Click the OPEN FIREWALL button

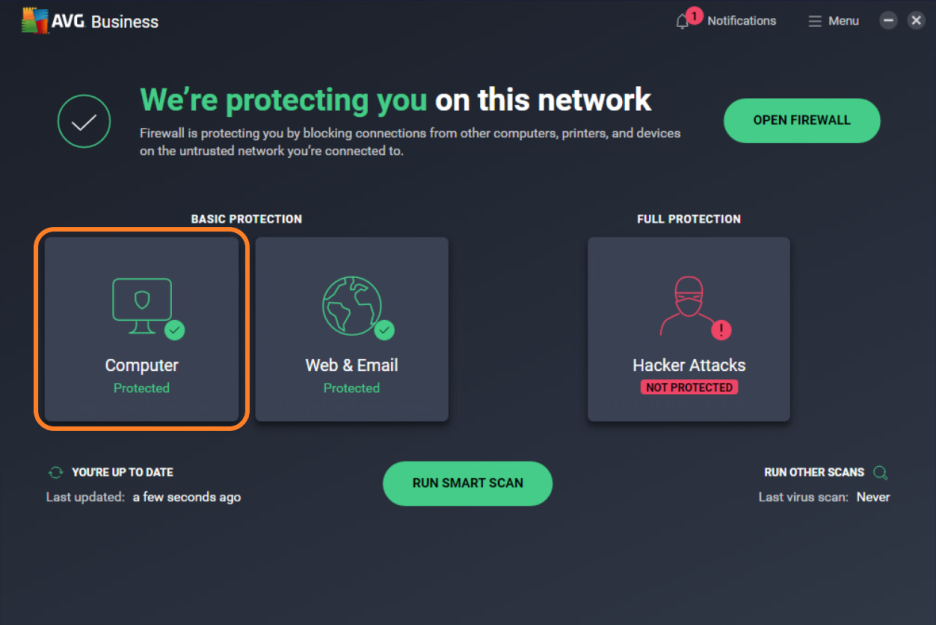(x=801, y=120)
